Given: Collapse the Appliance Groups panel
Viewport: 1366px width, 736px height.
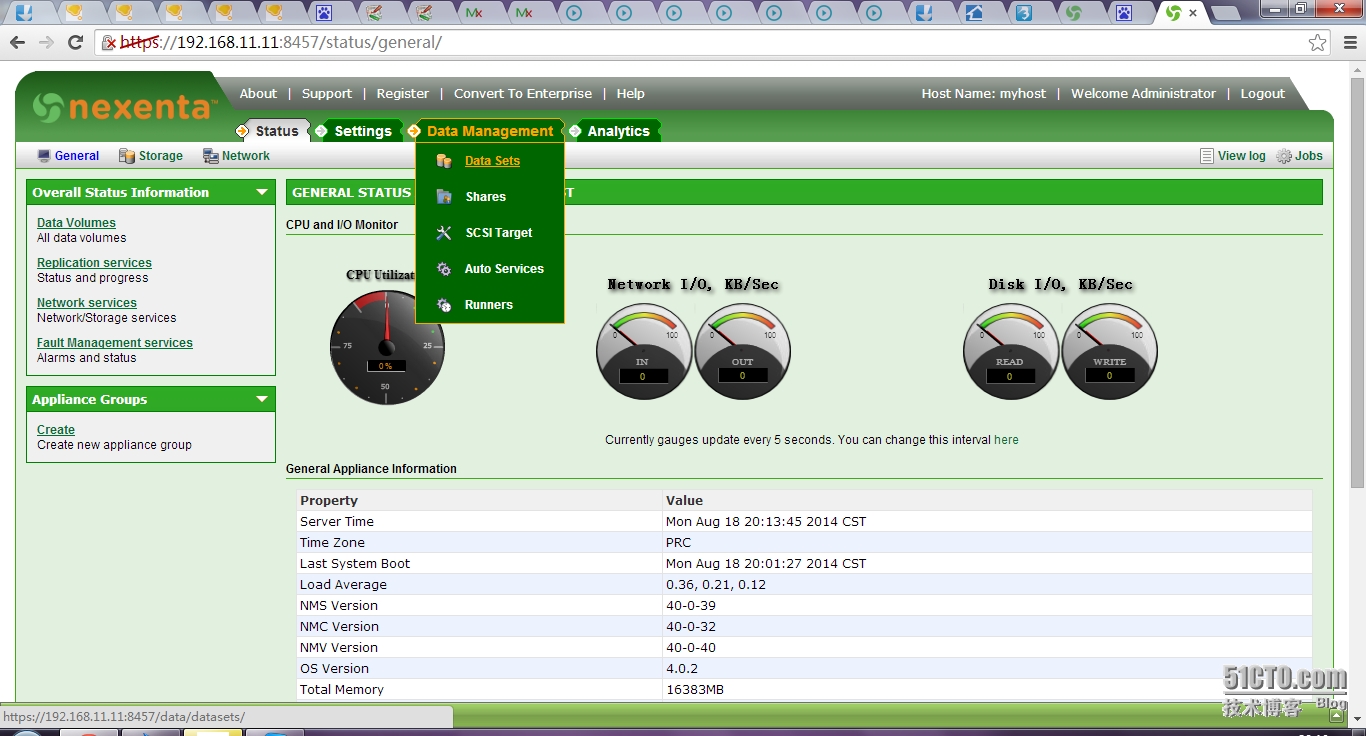Looking at the screenshot, I should 262,399.
